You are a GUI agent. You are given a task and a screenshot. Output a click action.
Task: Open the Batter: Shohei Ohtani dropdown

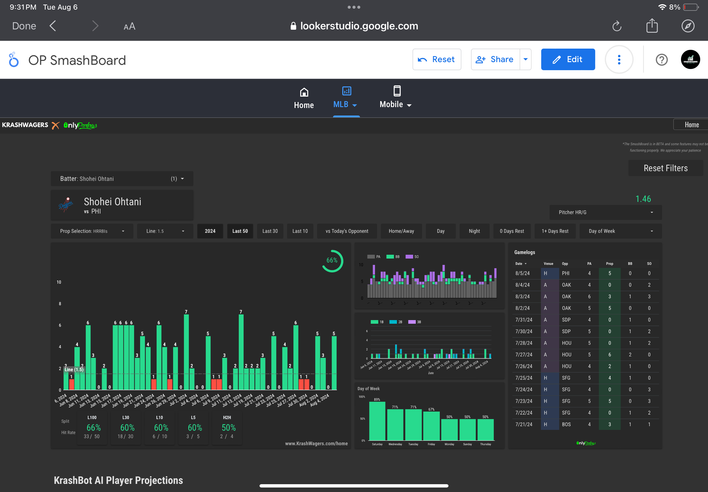pos(122,179)
